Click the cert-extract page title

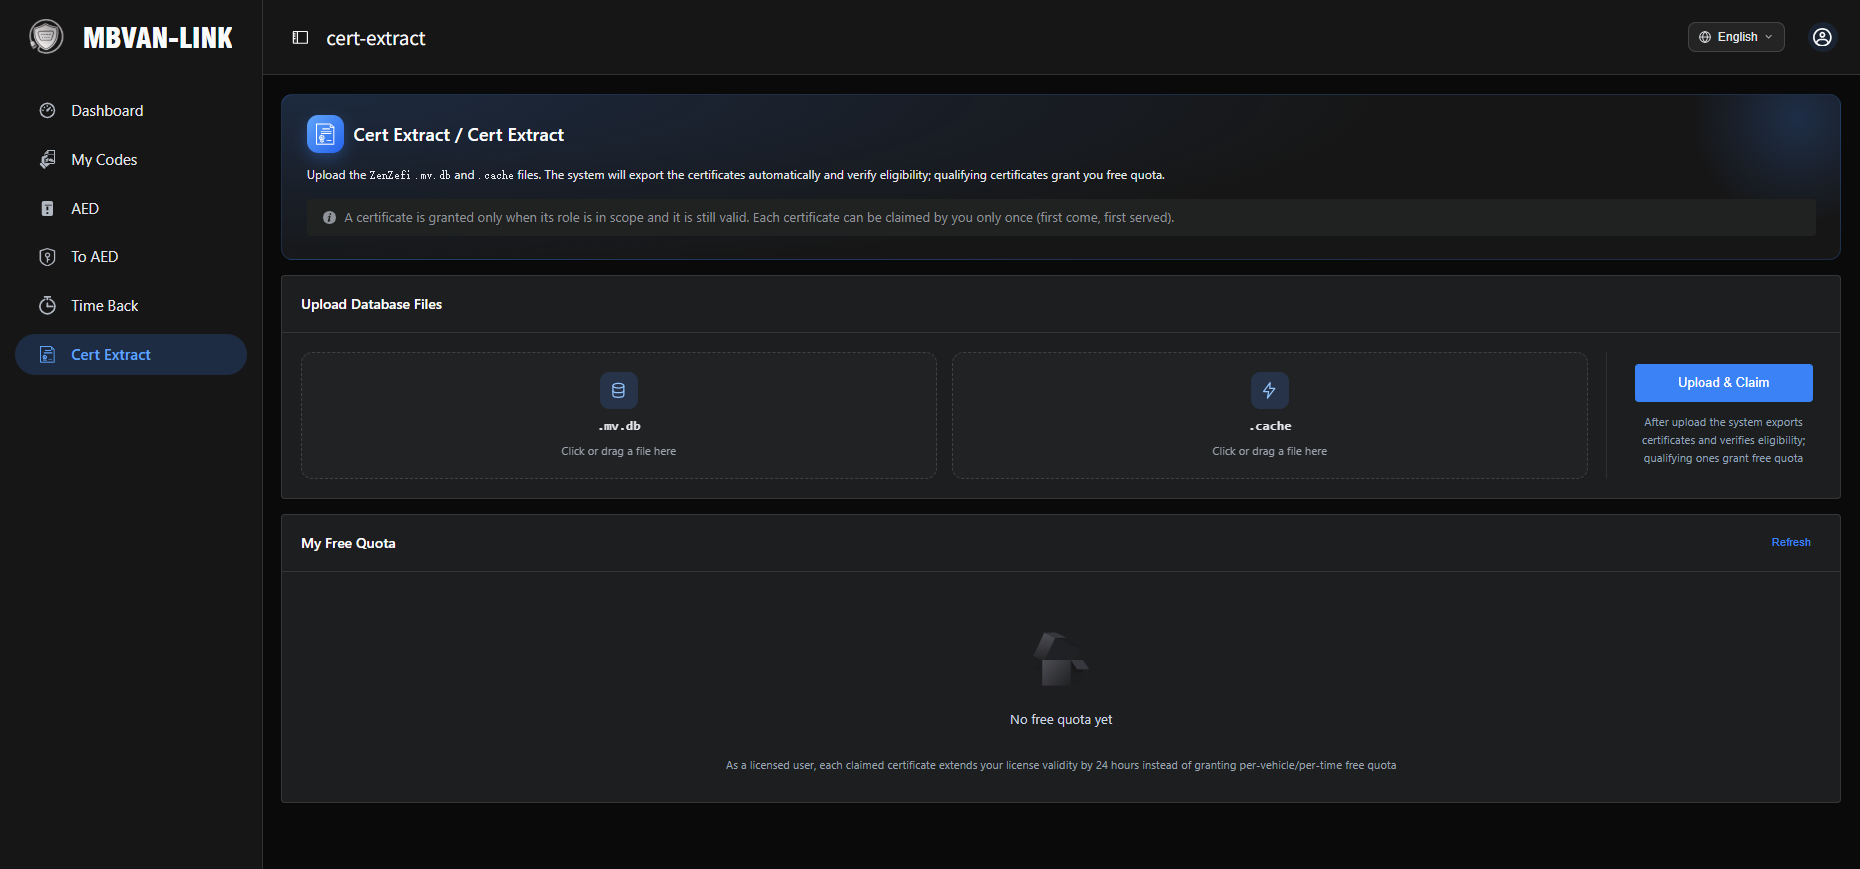click(376, 38)
